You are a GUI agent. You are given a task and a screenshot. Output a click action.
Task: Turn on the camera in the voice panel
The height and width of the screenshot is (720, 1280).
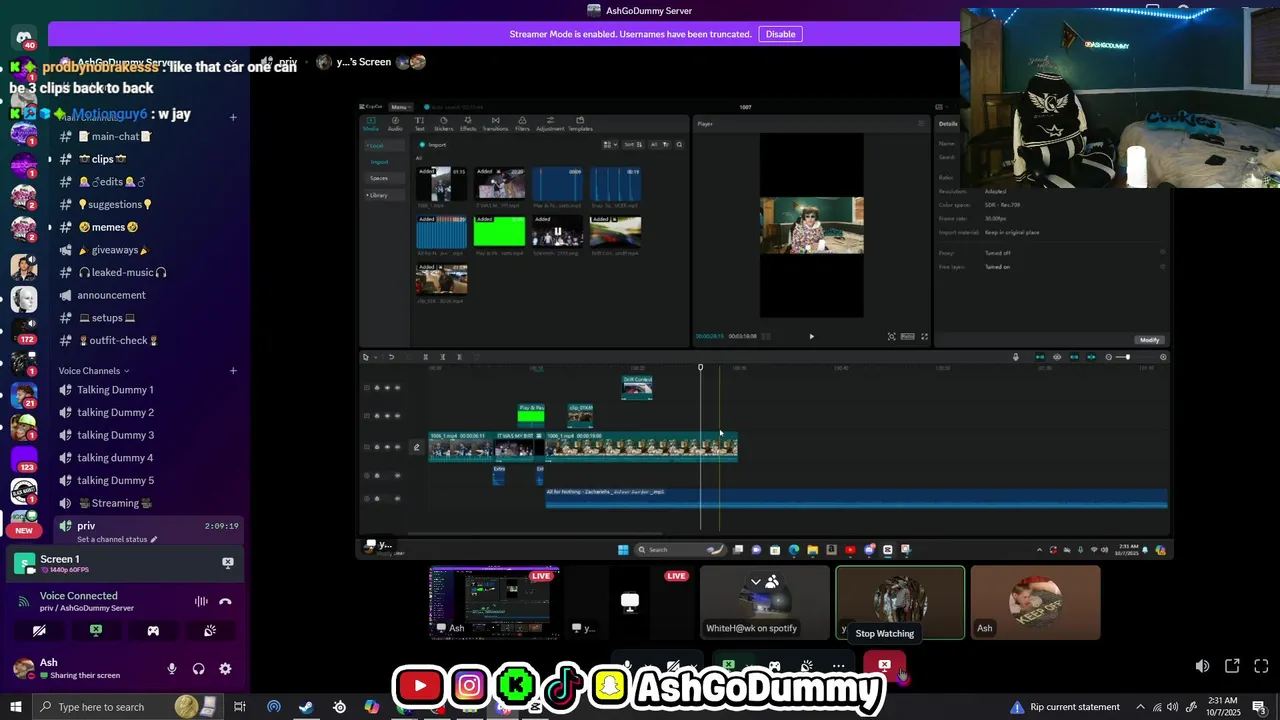(39, 631)
